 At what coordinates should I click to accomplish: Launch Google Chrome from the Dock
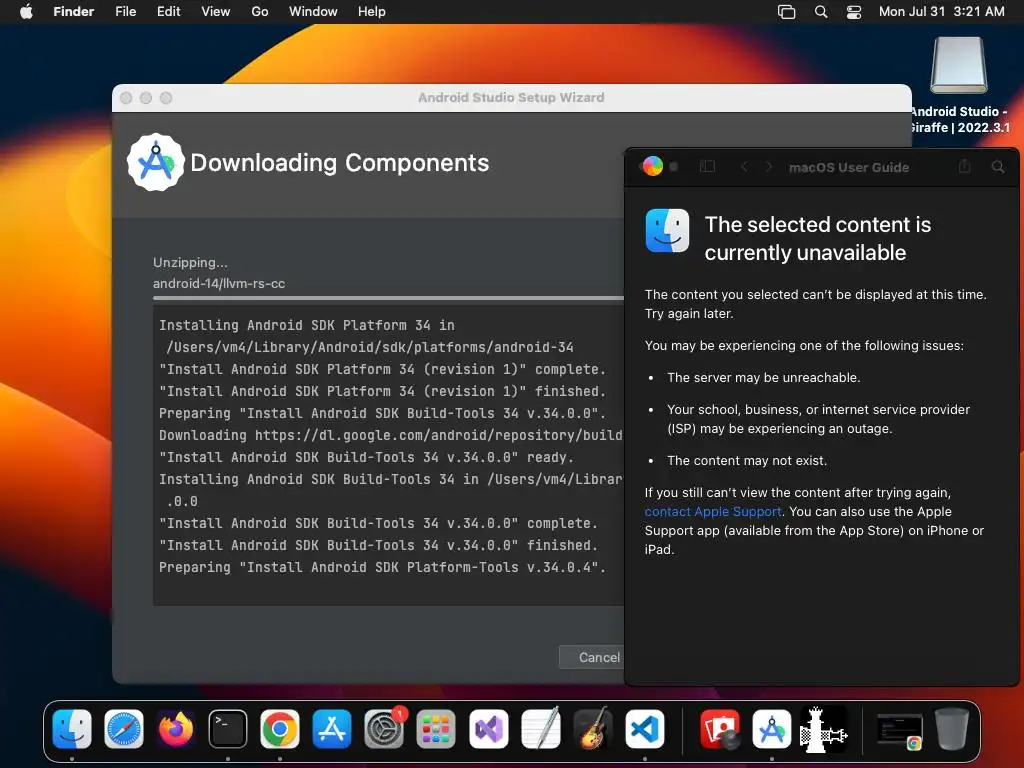tap(280, 729)
